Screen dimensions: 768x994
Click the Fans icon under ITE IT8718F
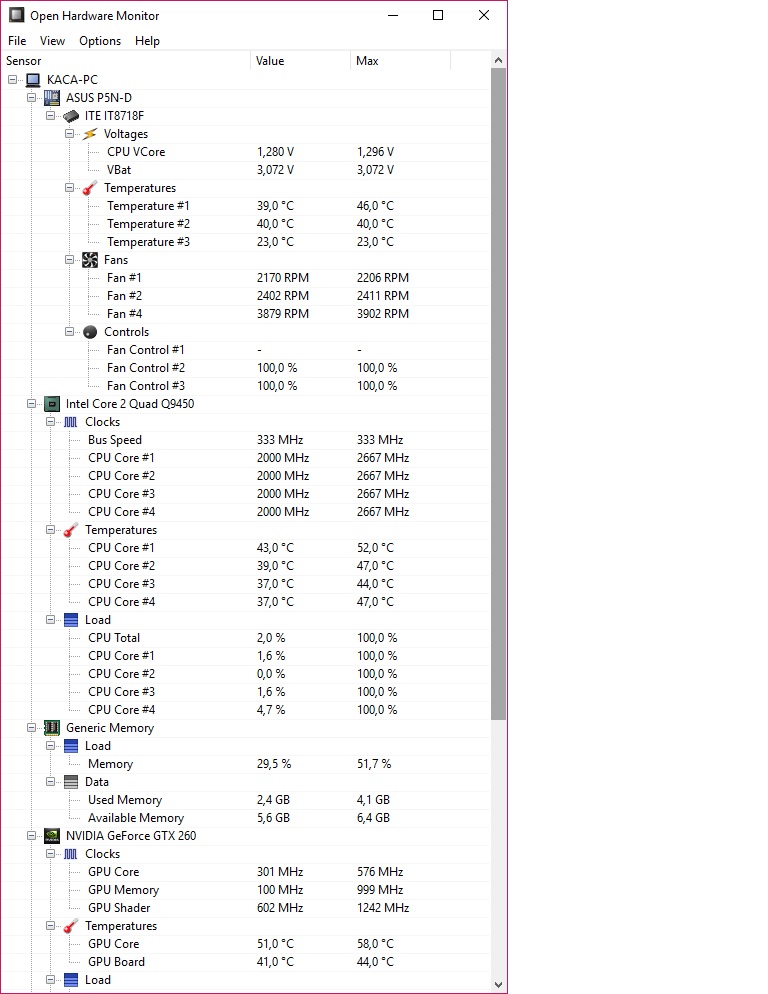click(x=90, y=260)
